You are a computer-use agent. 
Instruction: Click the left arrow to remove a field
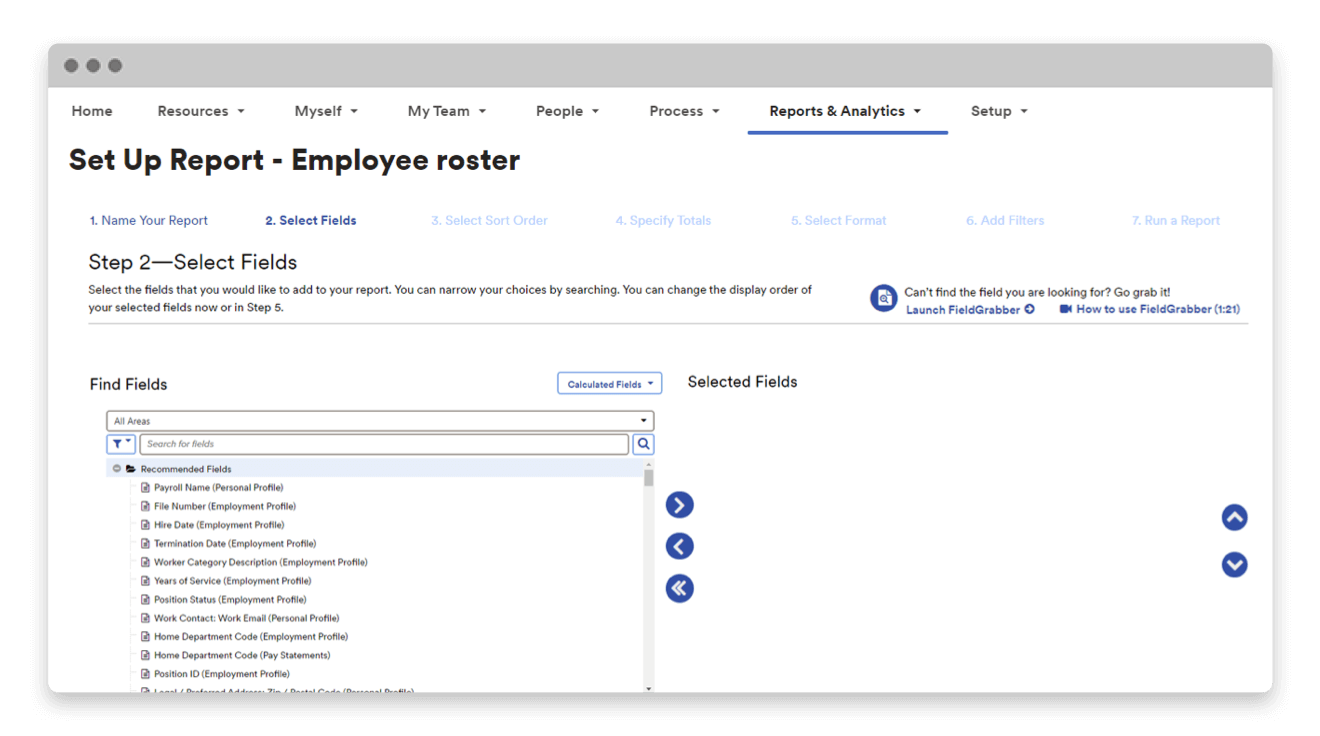tap(679, 546)
